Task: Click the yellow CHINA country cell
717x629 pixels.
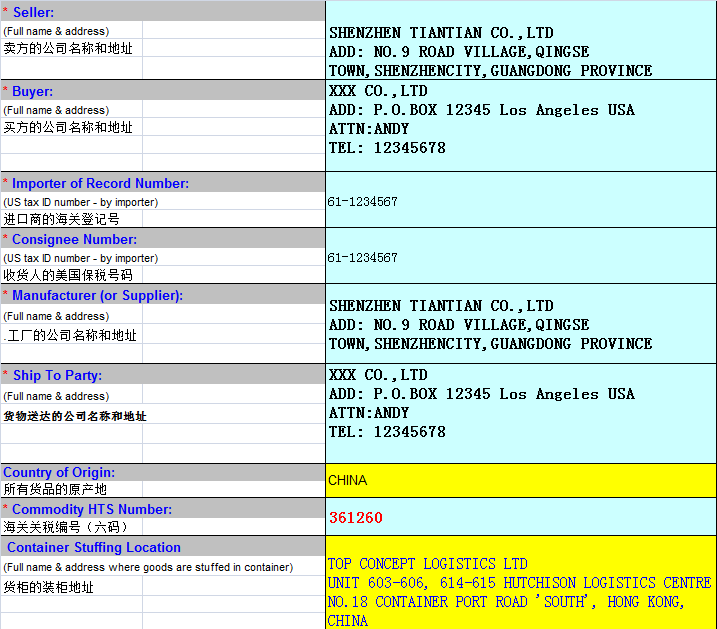Action: click(x=521, y=480)
